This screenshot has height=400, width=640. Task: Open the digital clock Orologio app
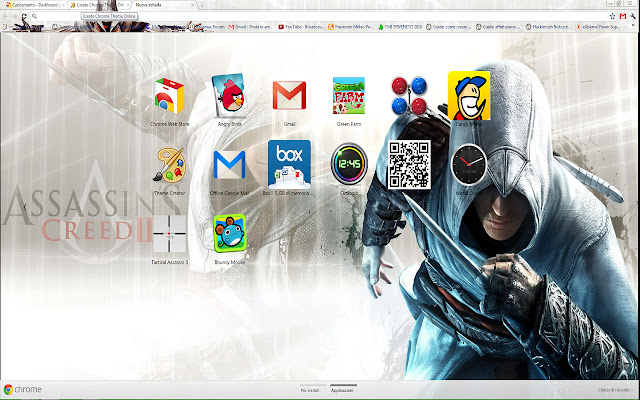[x=349, y=164]
